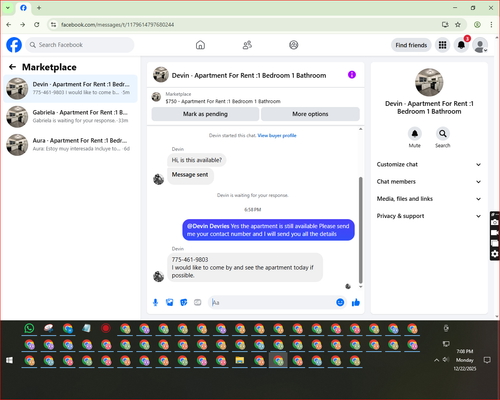The height and width of the screenshot is (400, 500).
Task: Open Gabriela conversation in list
Action: pyautogui.click(x=70, y=117)
